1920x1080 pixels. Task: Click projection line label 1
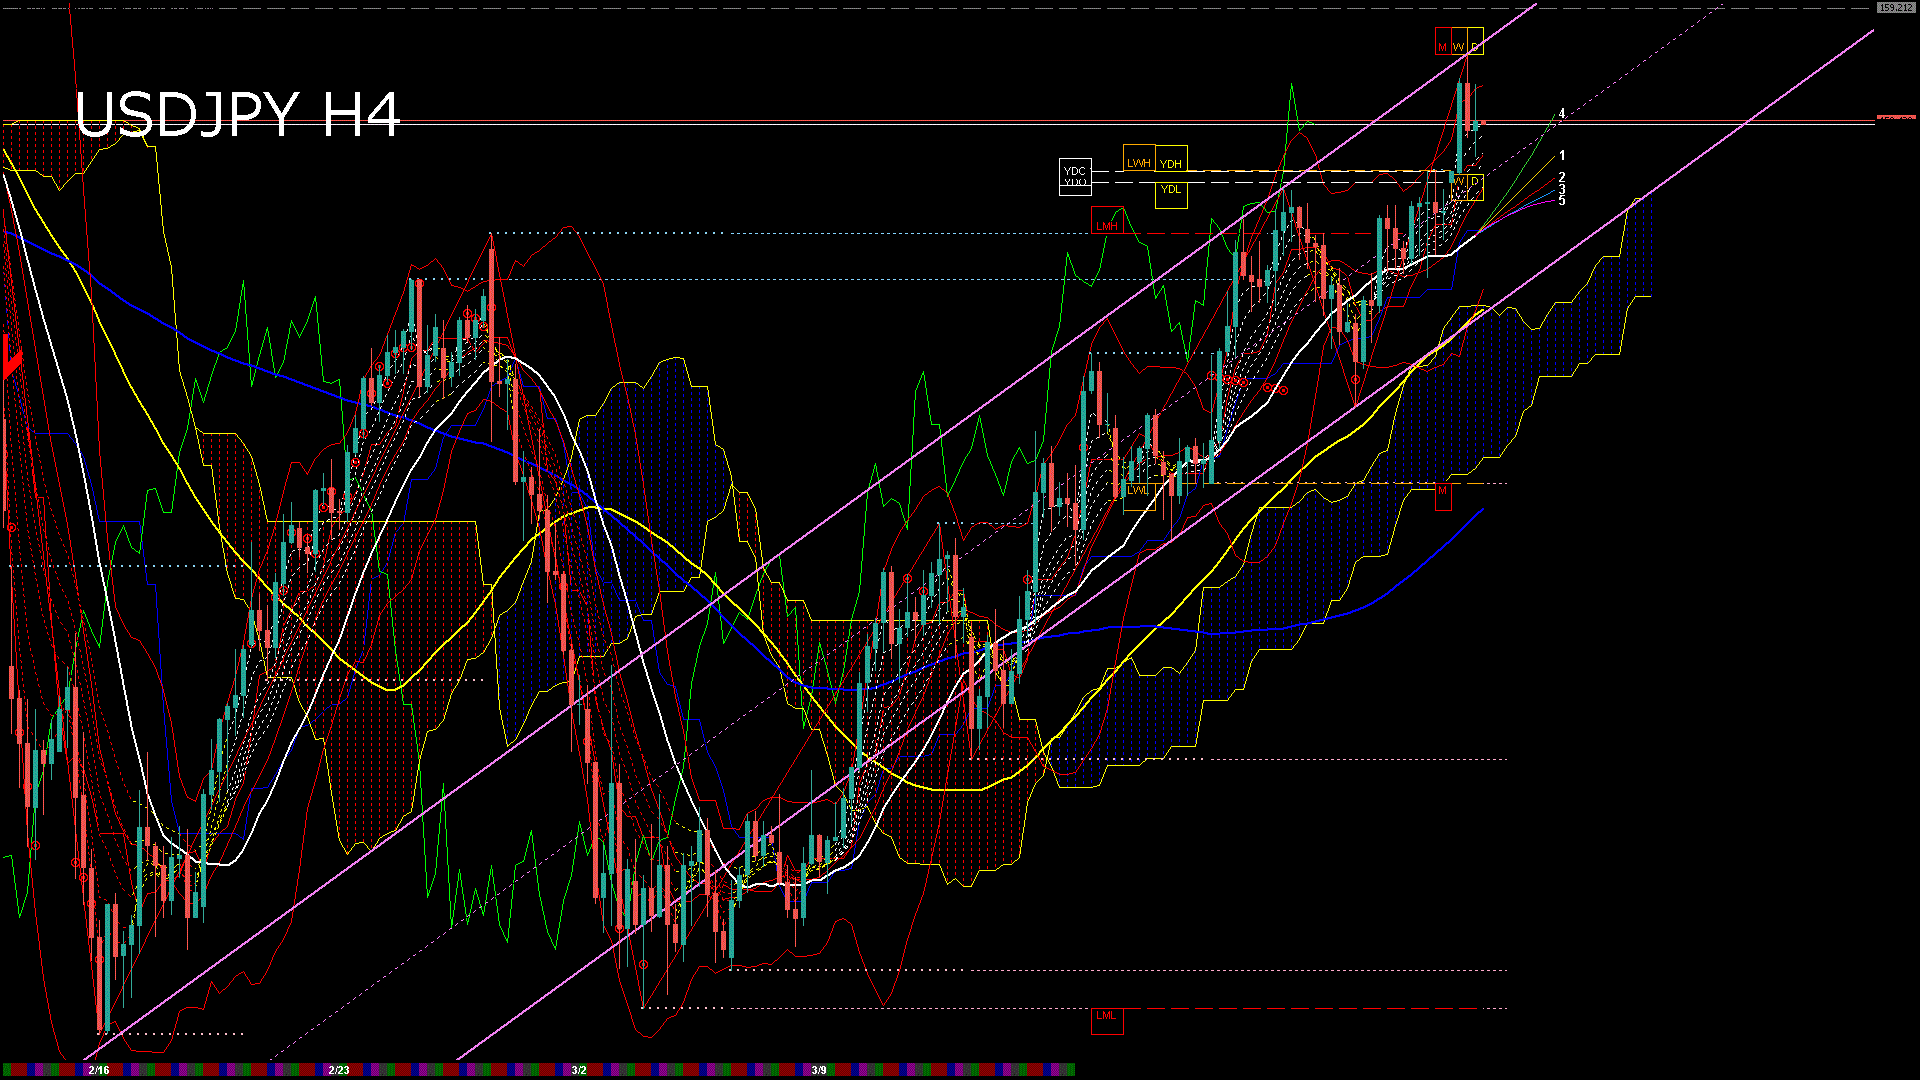click(1562, 156)
